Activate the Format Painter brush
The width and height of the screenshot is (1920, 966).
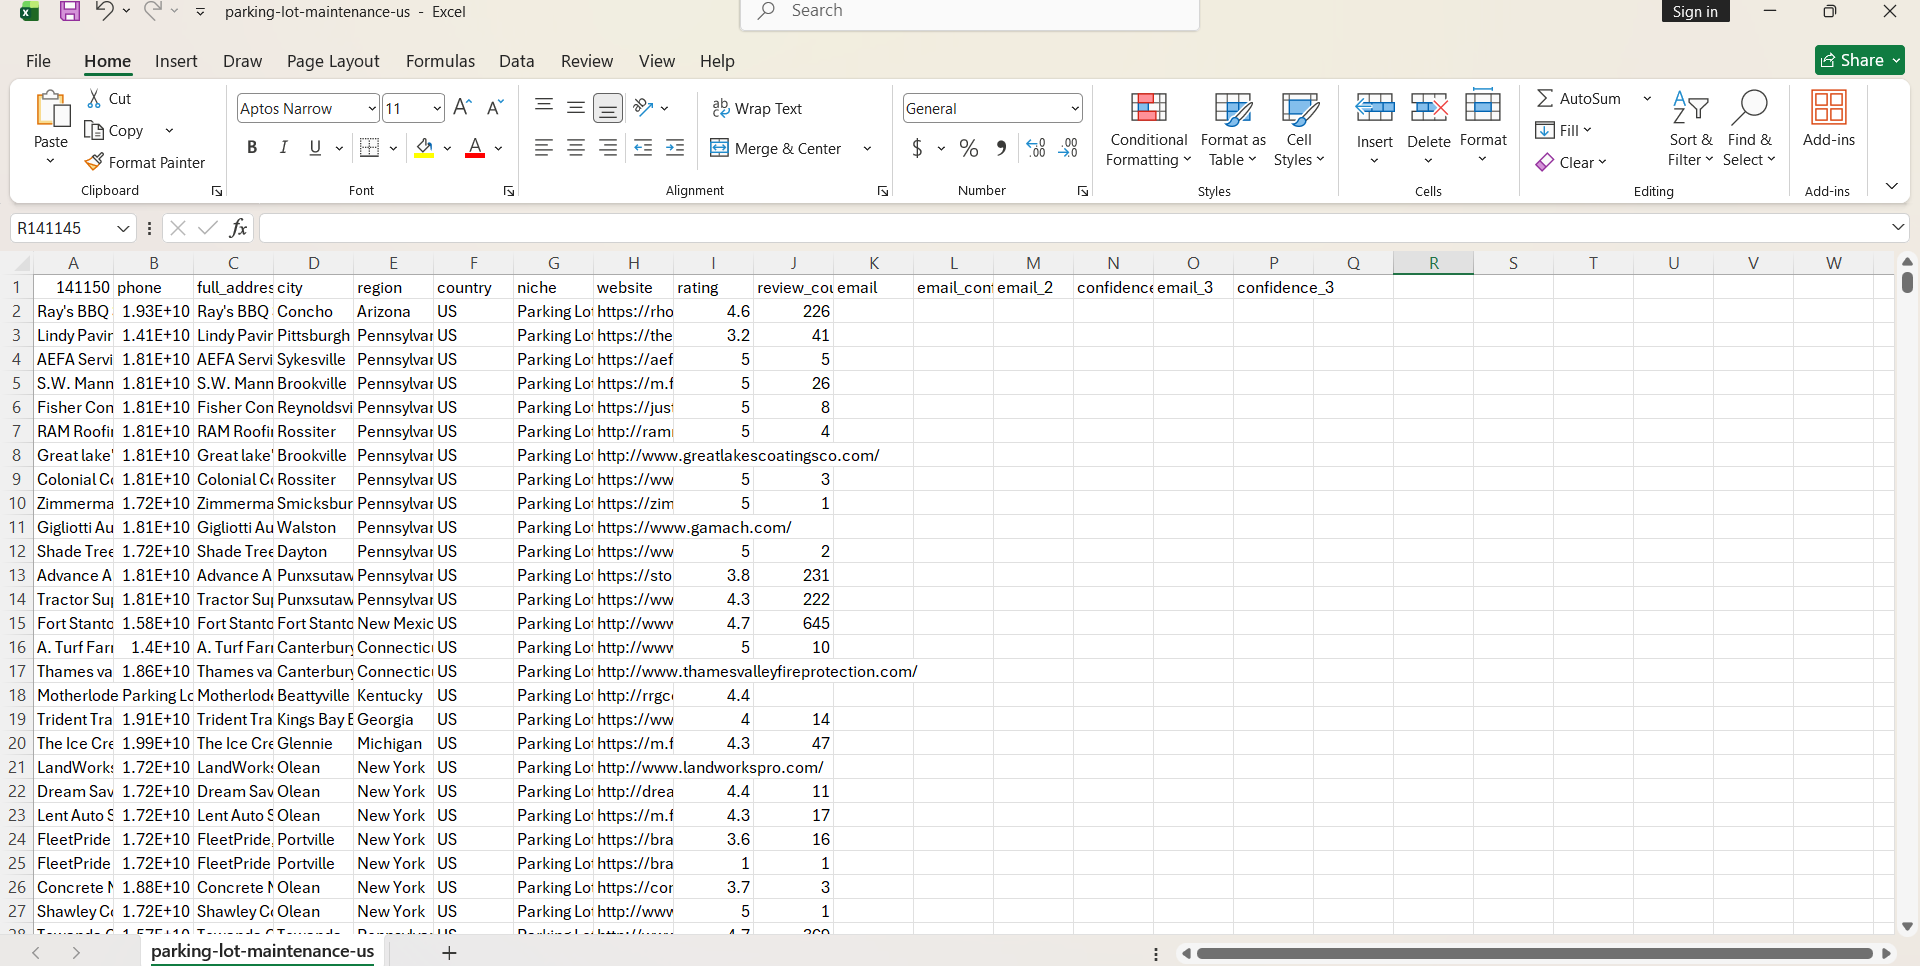pyautogui.click(x=95, y=162)
